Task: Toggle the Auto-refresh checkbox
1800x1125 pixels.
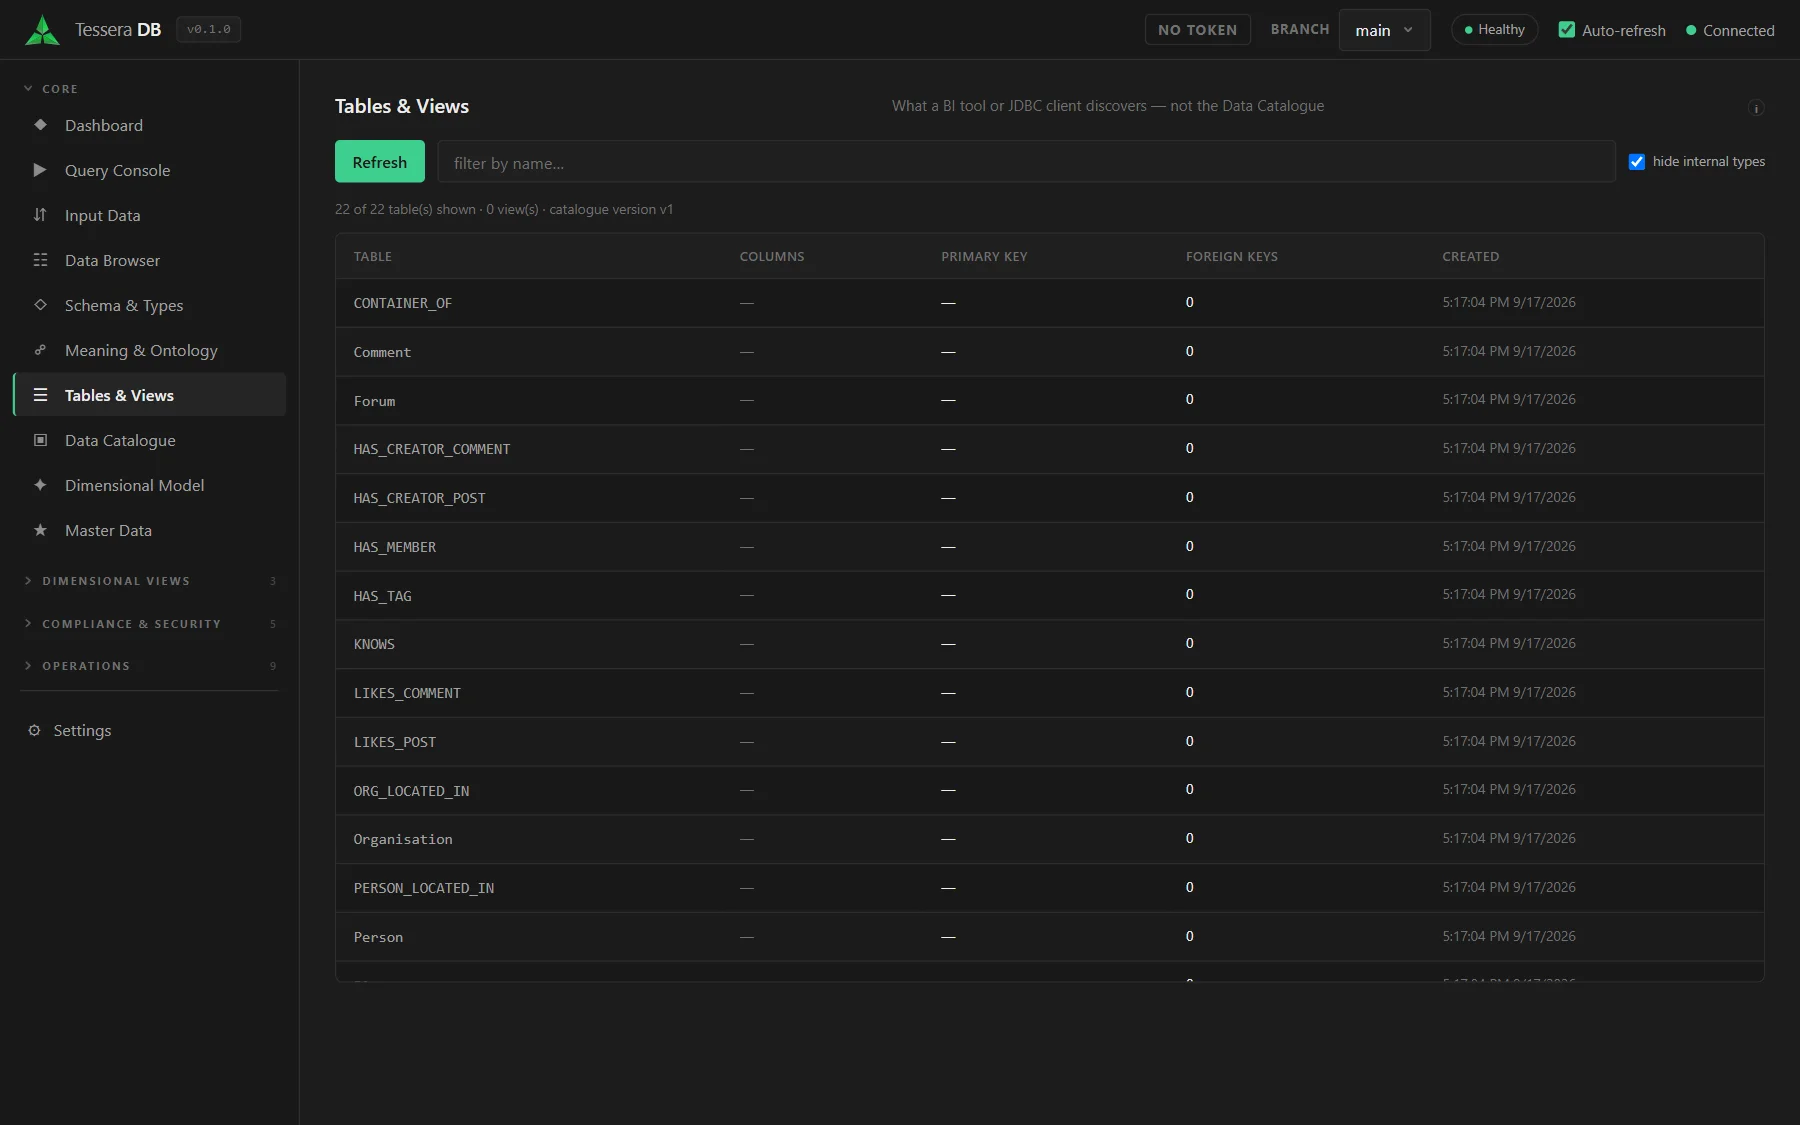Action: pos(1566,30)
